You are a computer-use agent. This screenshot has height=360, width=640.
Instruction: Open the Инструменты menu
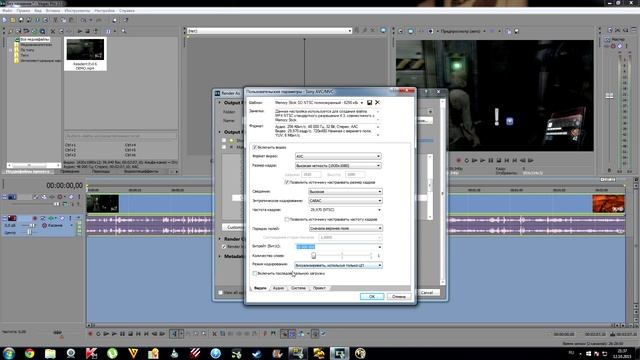click(78, 11)
